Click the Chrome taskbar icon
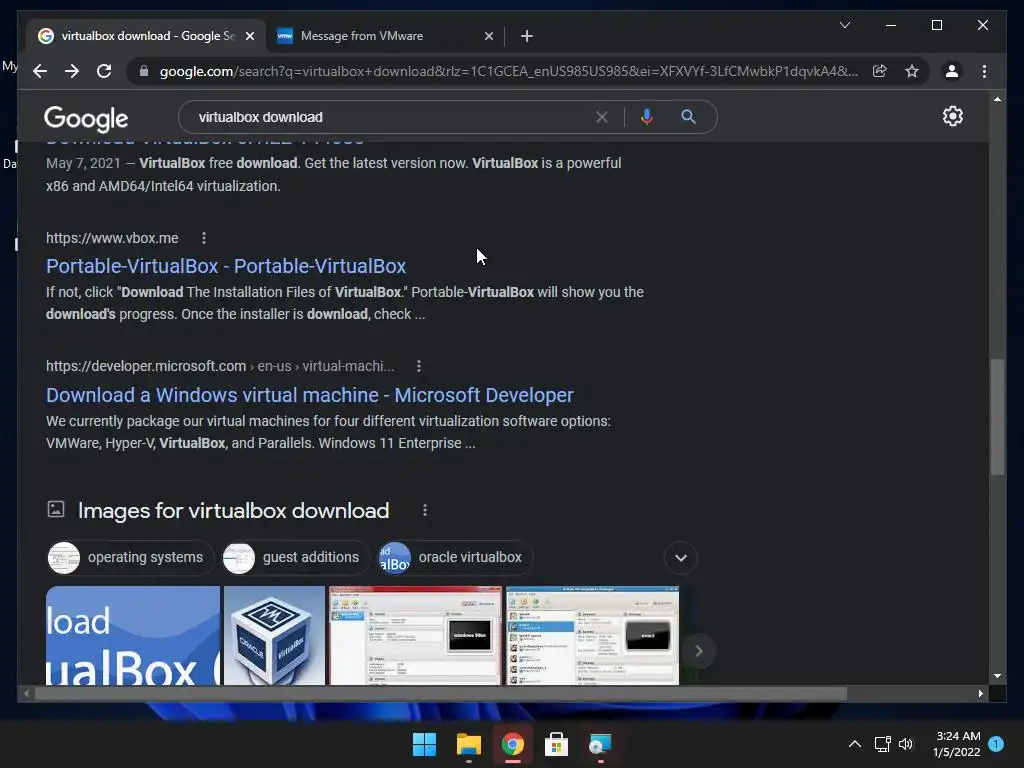The width and height of the screenshot is (1024, 768). click(513, 744)
